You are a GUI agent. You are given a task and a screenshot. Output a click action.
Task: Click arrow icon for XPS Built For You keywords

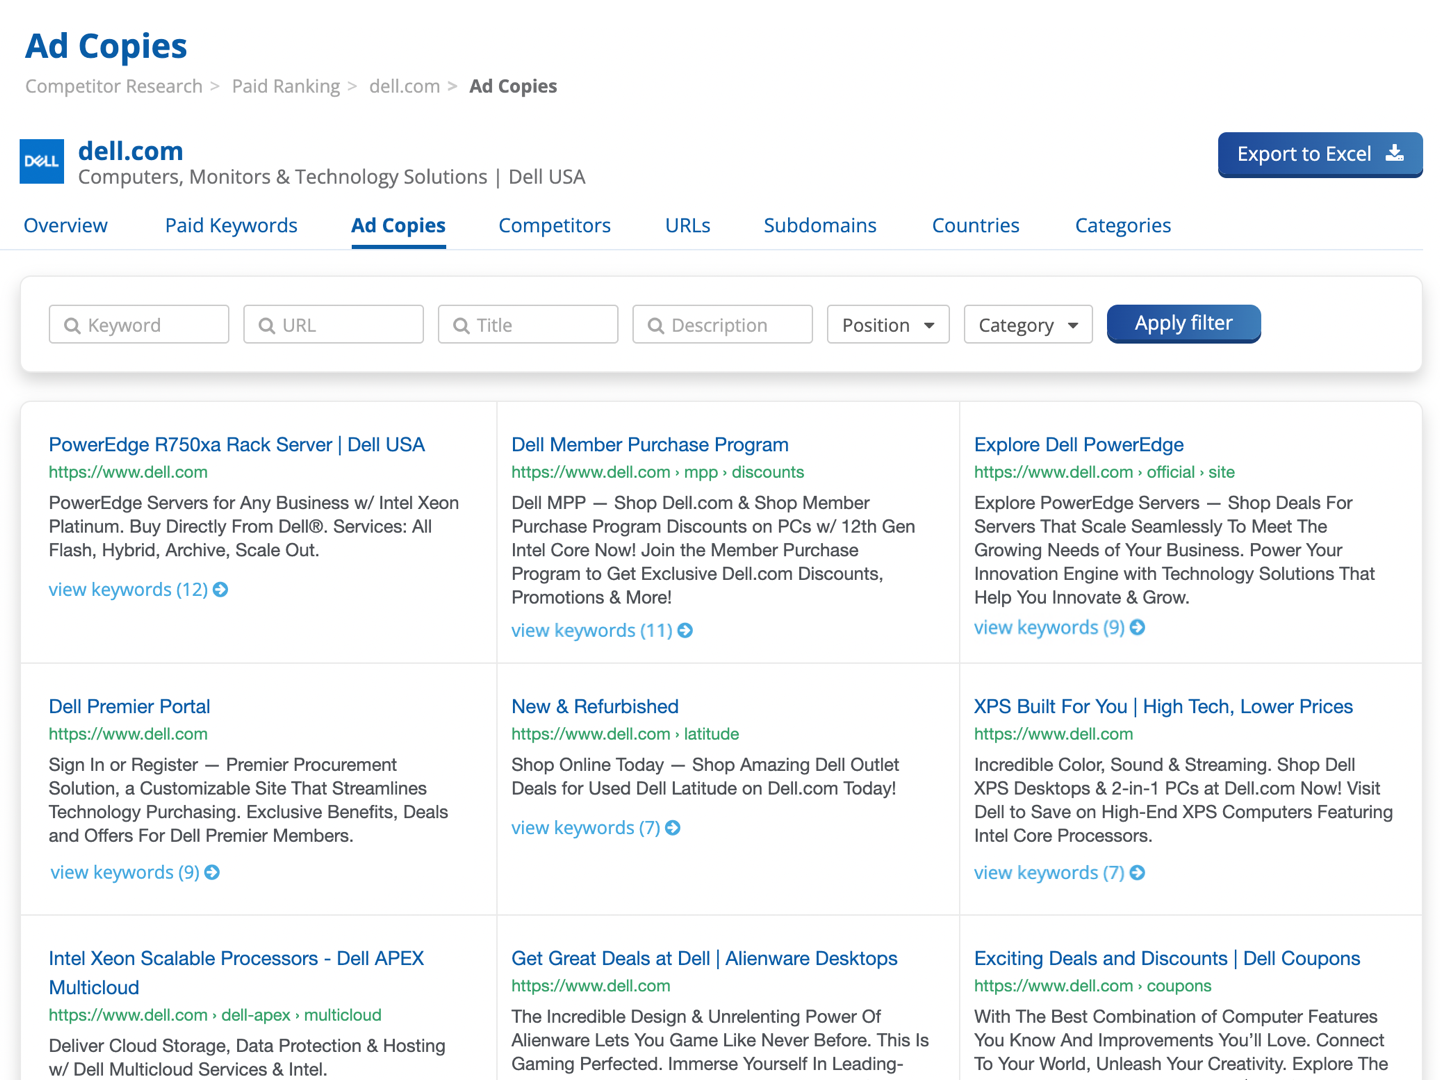point(1137,873)
